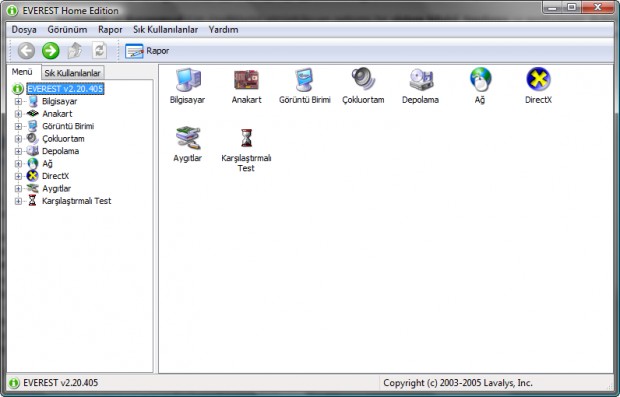The height and width of the screenshot is (397, 620).
Task: Click the green info icon in status bar
Action: click(14, 383)
